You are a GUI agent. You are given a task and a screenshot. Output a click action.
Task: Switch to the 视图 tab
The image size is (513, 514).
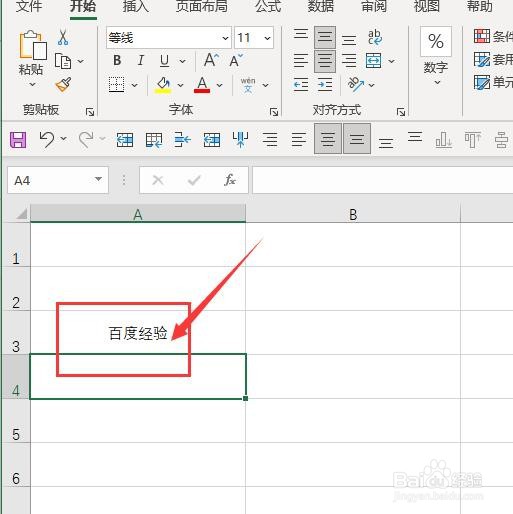tap(427, 6)
